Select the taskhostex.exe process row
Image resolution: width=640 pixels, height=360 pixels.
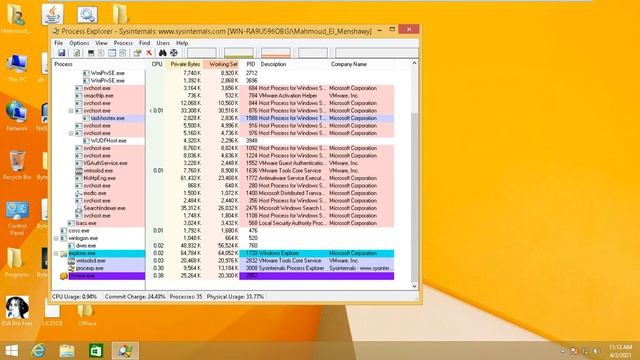pos(224,118)
